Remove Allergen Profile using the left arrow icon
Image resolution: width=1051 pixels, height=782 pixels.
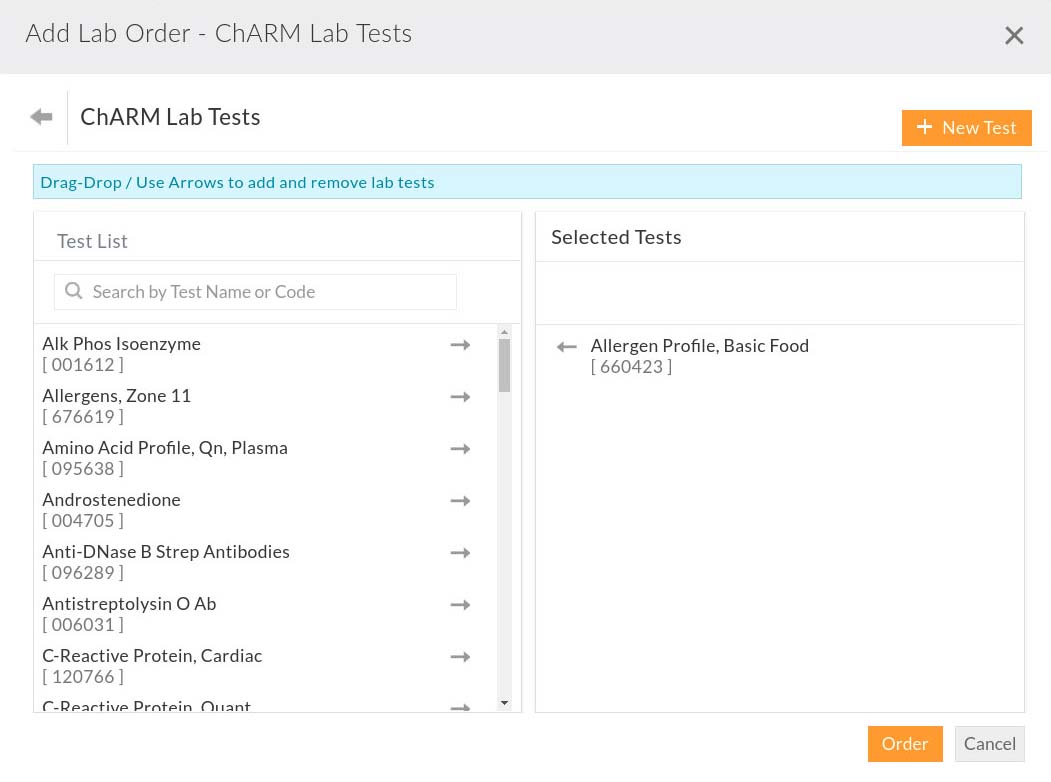click(x=566, y=346)
